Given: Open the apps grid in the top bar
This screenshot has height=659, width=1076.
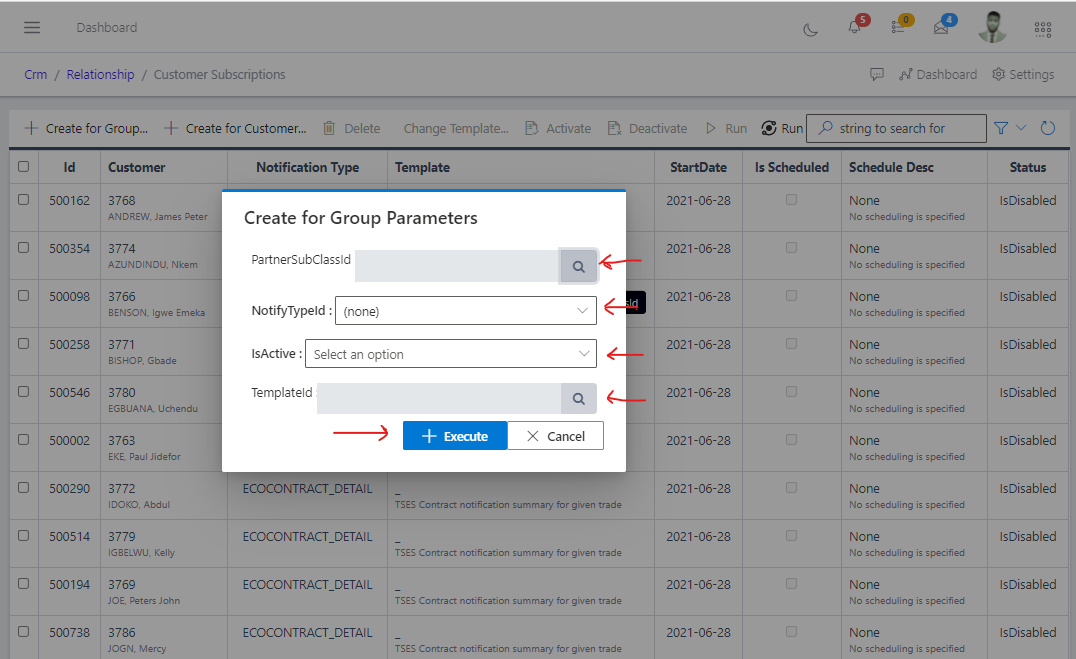Looking at the screenshot, I should pos(1043,29).
